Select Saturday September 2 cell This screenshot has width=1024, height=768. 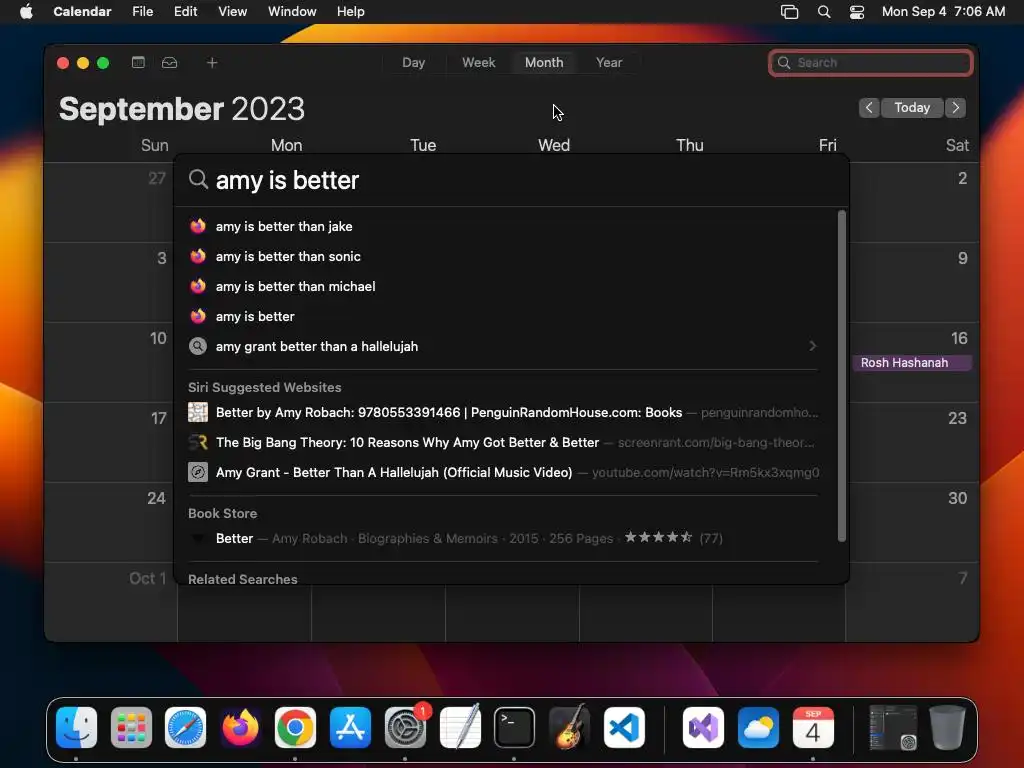point(913,202)
